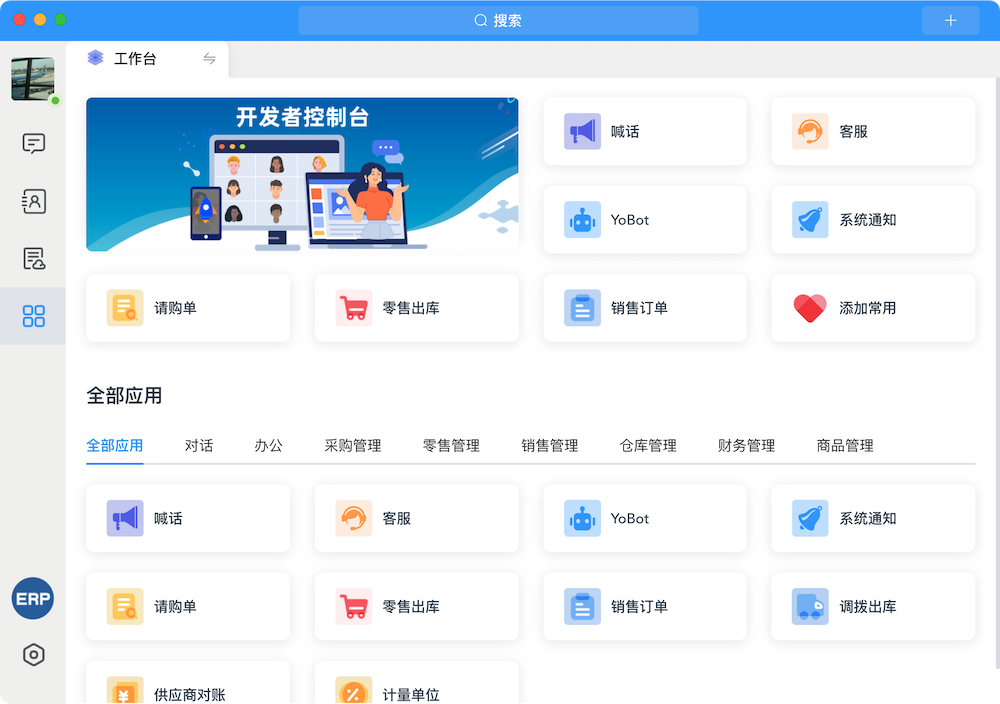Open 调拨出库 app card
1000x704 pixels.
(x=872, y=607)
